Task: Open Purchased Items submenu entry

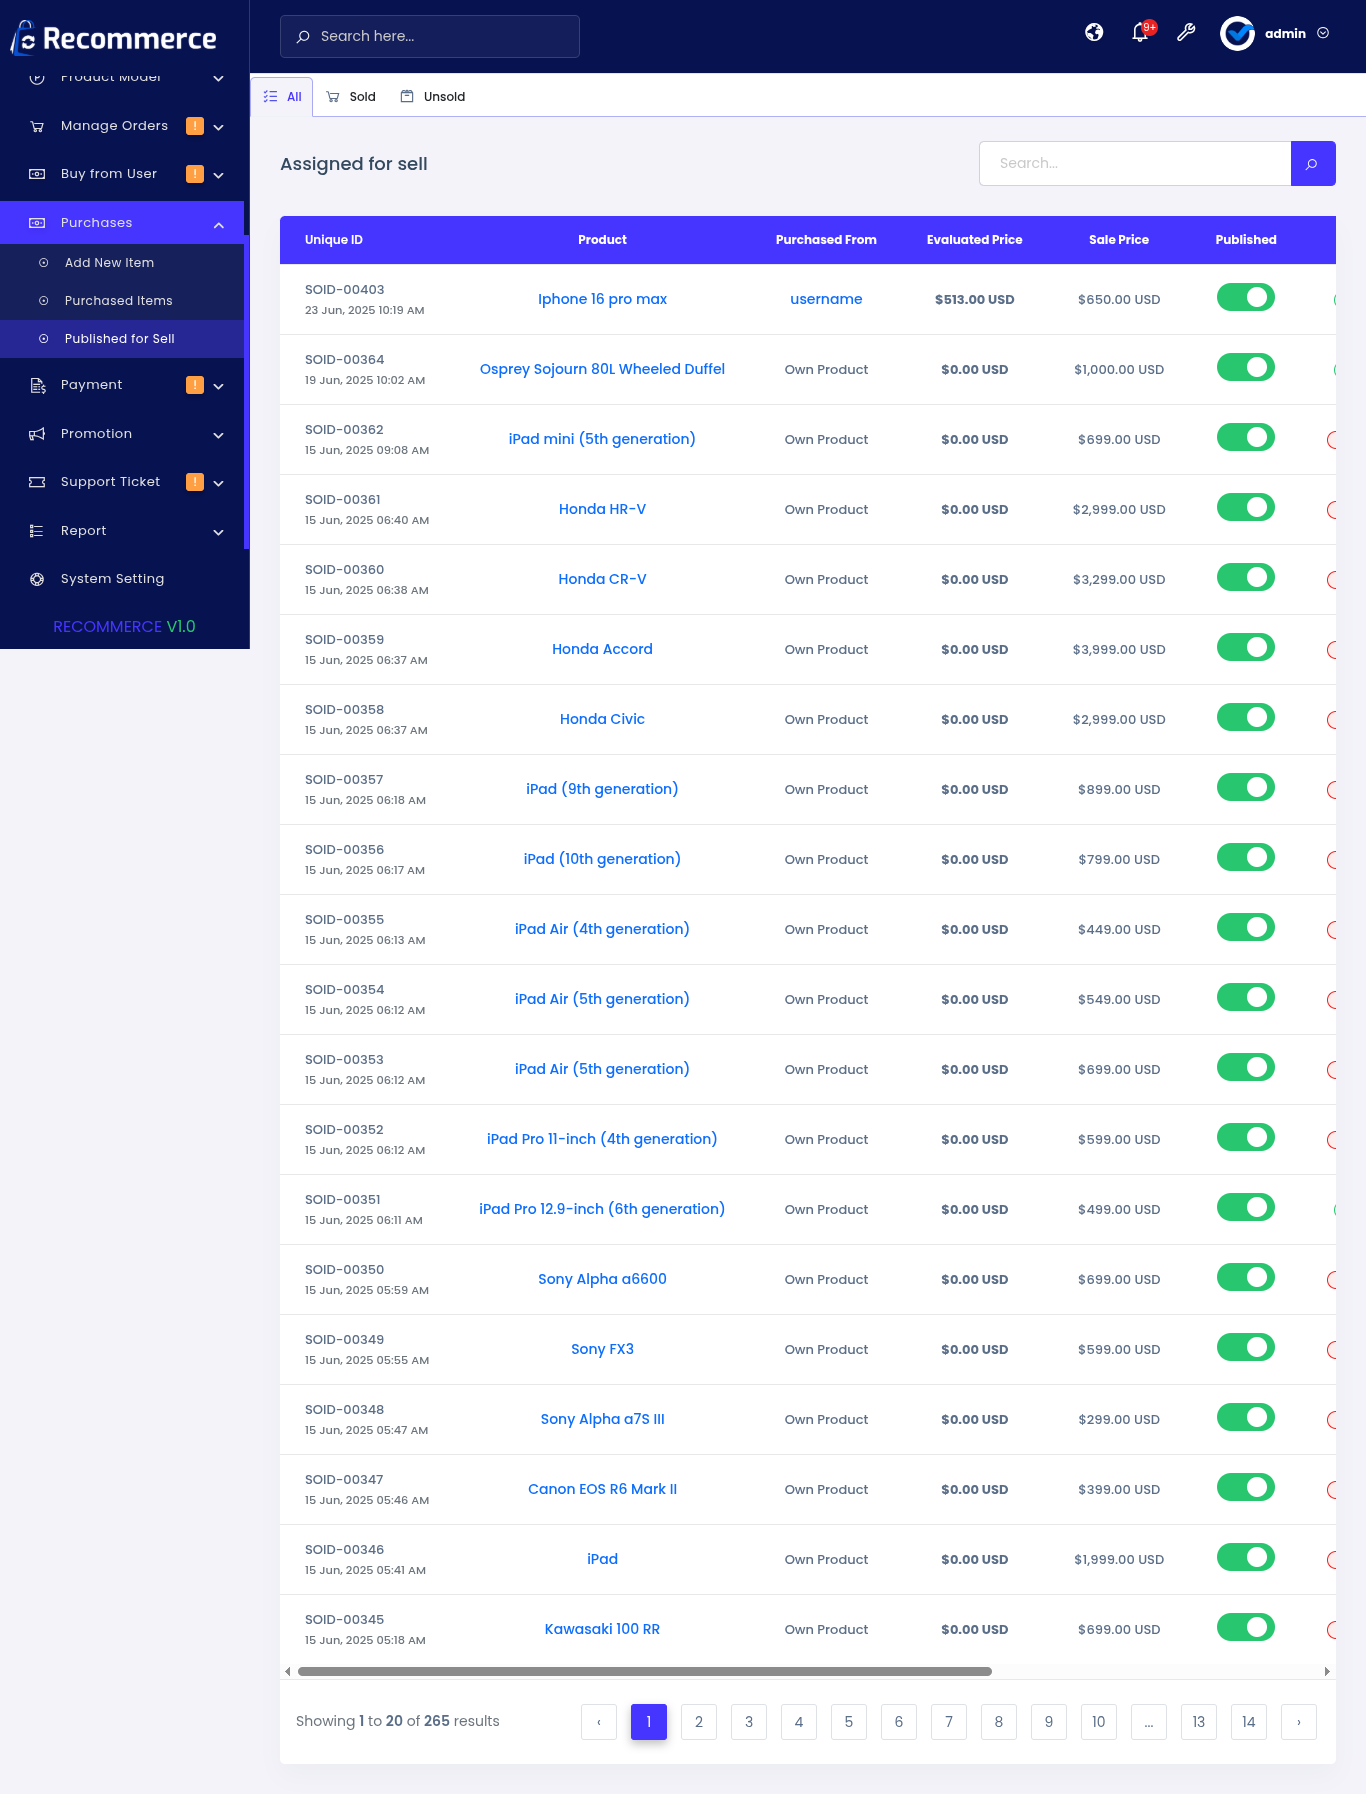Action: 122,301
